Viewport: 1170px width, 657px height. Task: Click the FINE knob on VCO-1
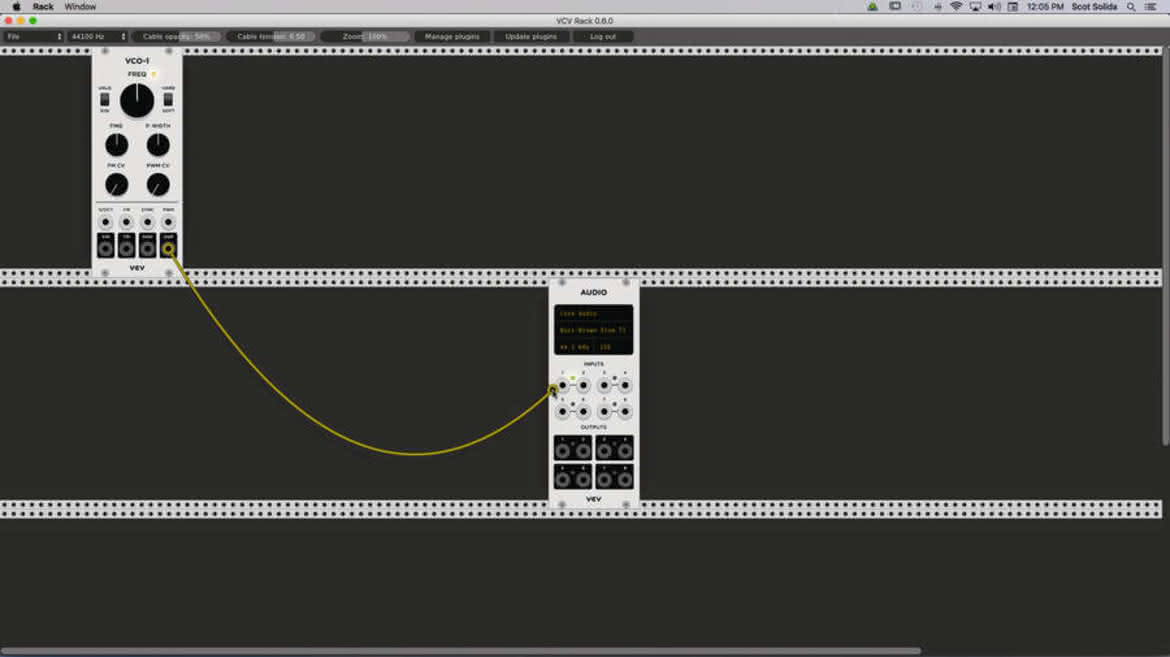[116, 145]
